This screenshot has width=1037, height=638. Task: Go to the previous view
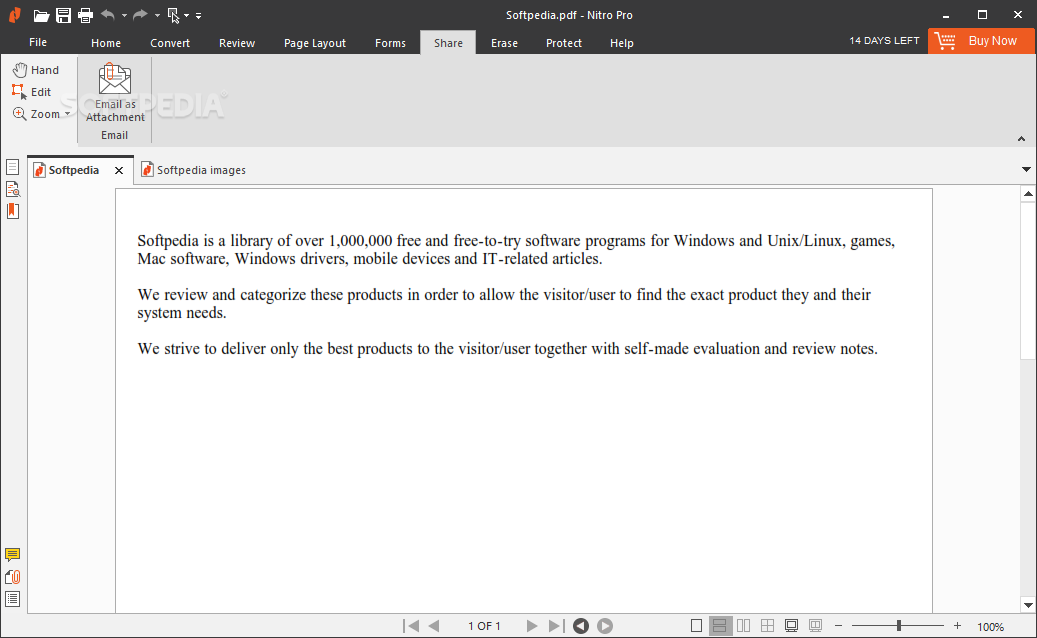coord(581,625)
